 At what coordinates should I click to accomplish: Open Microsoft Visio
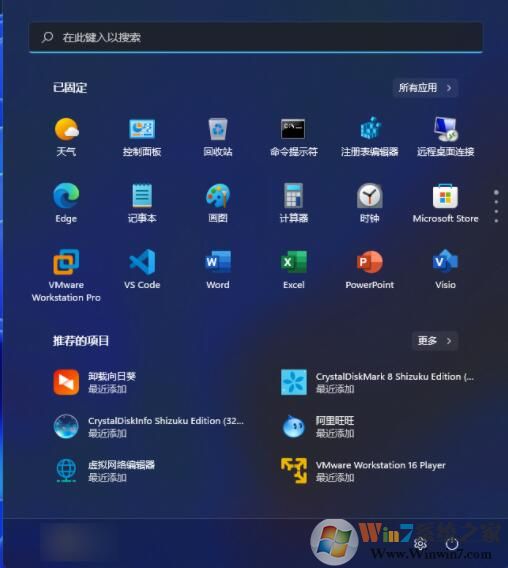445,270
